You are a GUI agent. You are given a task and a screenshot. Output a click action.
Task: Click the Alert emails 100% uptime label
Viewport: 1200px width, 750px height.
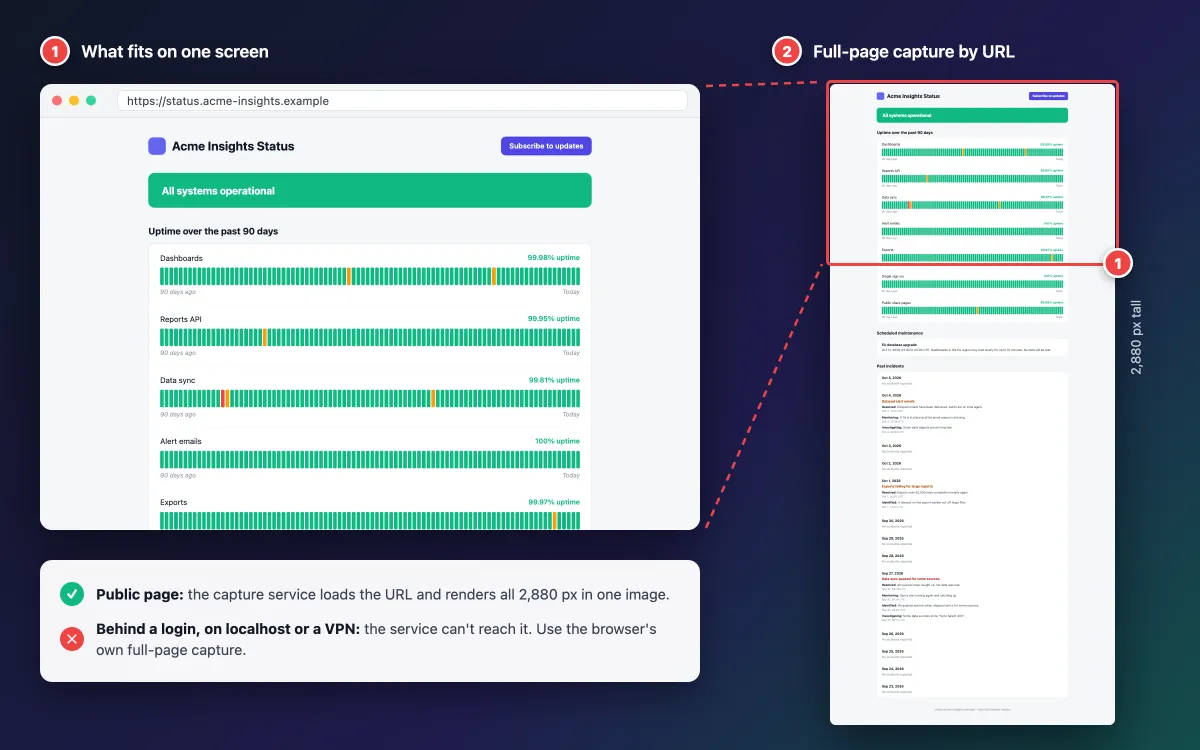point(557,441)
